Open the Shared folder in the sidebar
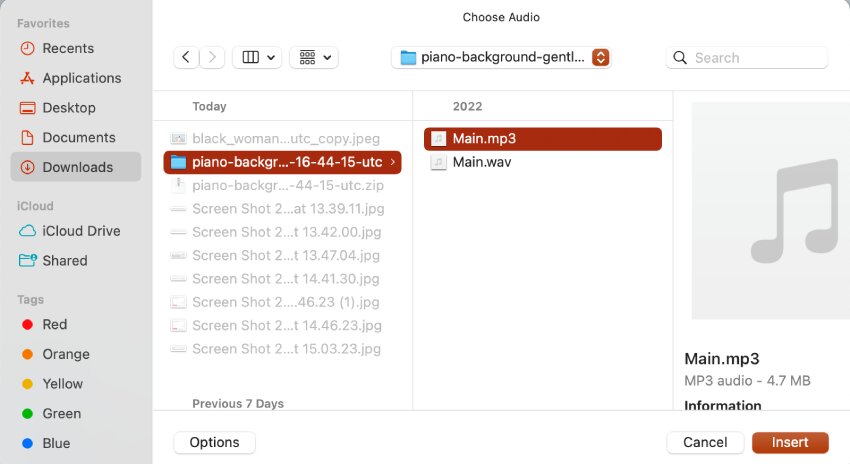Image resolution: width=850 pixels, height=464 pixels. 64,260
